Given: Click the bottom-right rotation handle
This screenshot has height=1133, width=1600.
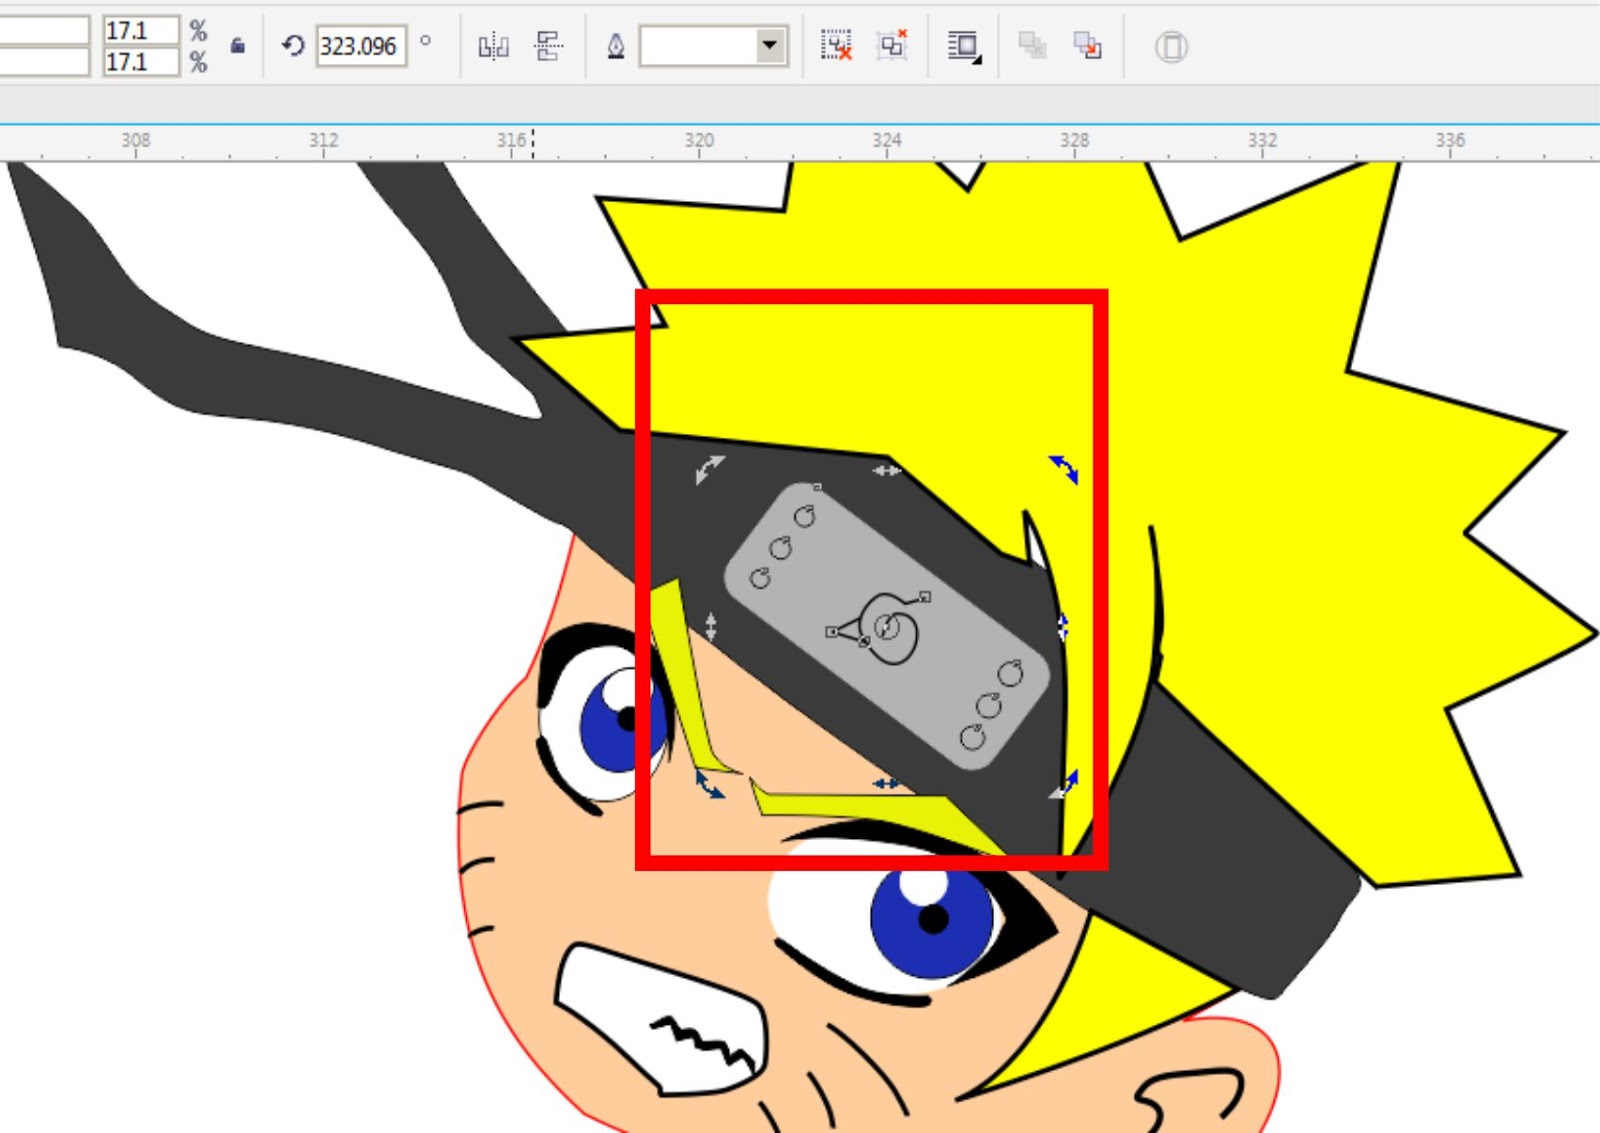Looking at the screenshot, I should pyautogui.click(x=1064, y=785).
